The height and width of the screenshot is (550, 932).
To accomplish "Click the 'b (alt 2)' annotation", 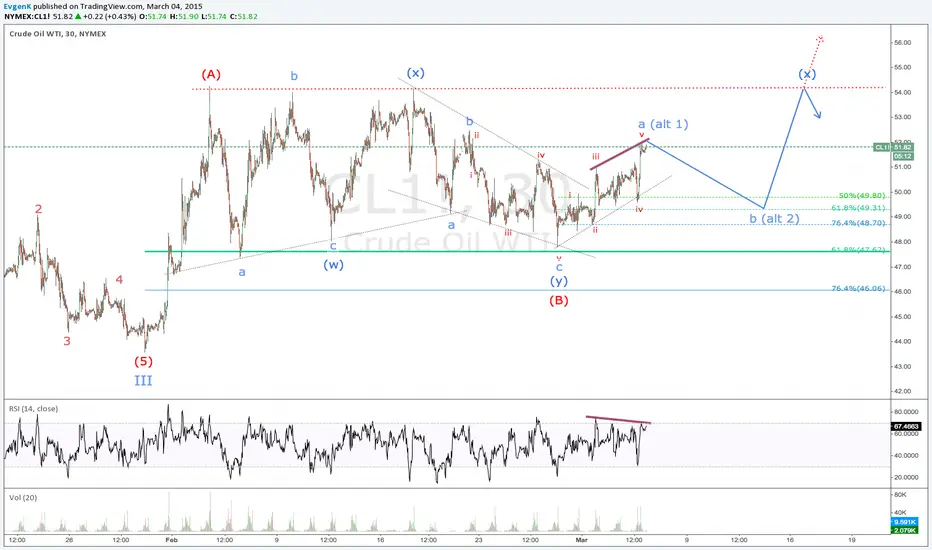I will (774, 219).
